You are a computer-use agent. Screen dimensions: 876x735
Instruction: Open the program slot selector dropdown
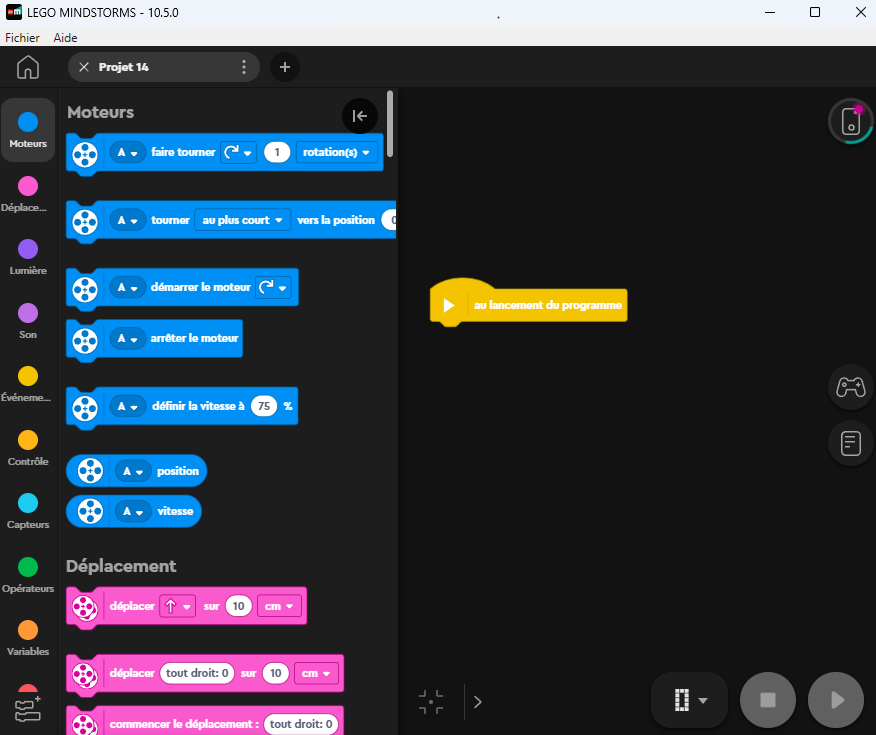[x=690, y=700]
